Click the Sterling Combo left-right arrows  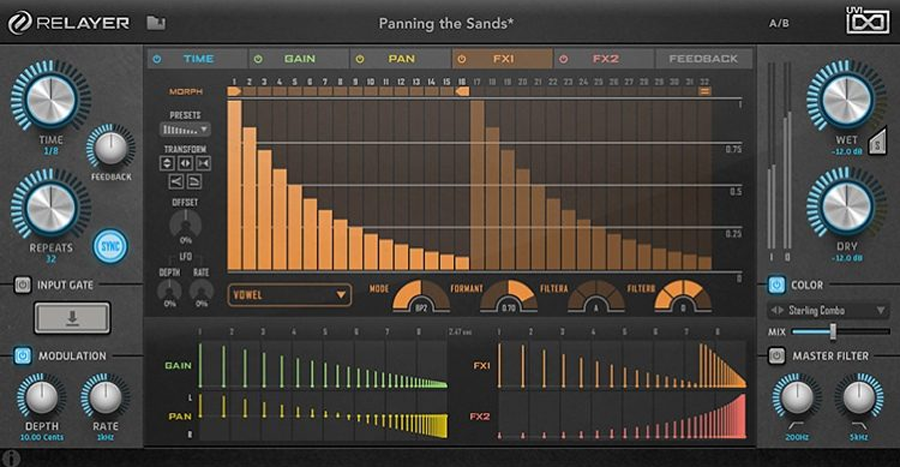(777, 310)
